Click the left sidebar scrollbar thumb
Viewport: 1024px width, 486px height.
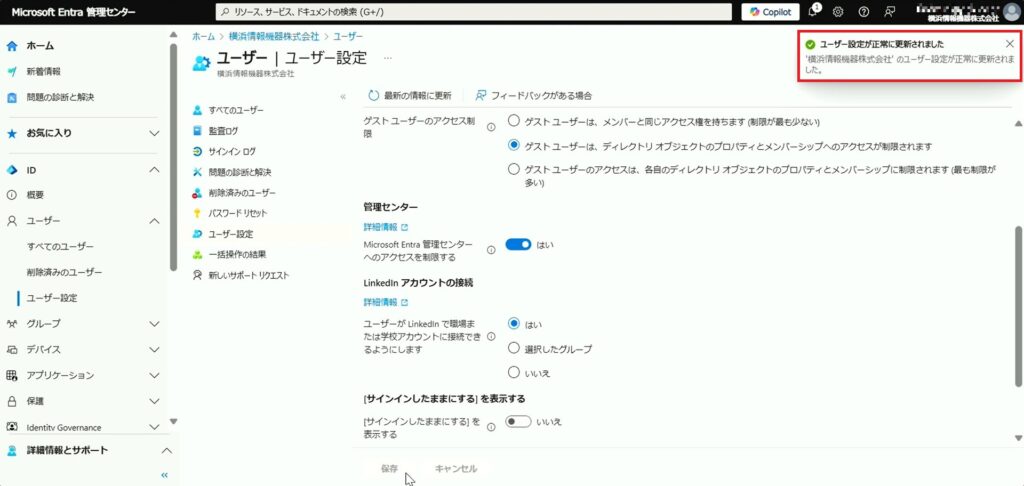tap(173, 157)
